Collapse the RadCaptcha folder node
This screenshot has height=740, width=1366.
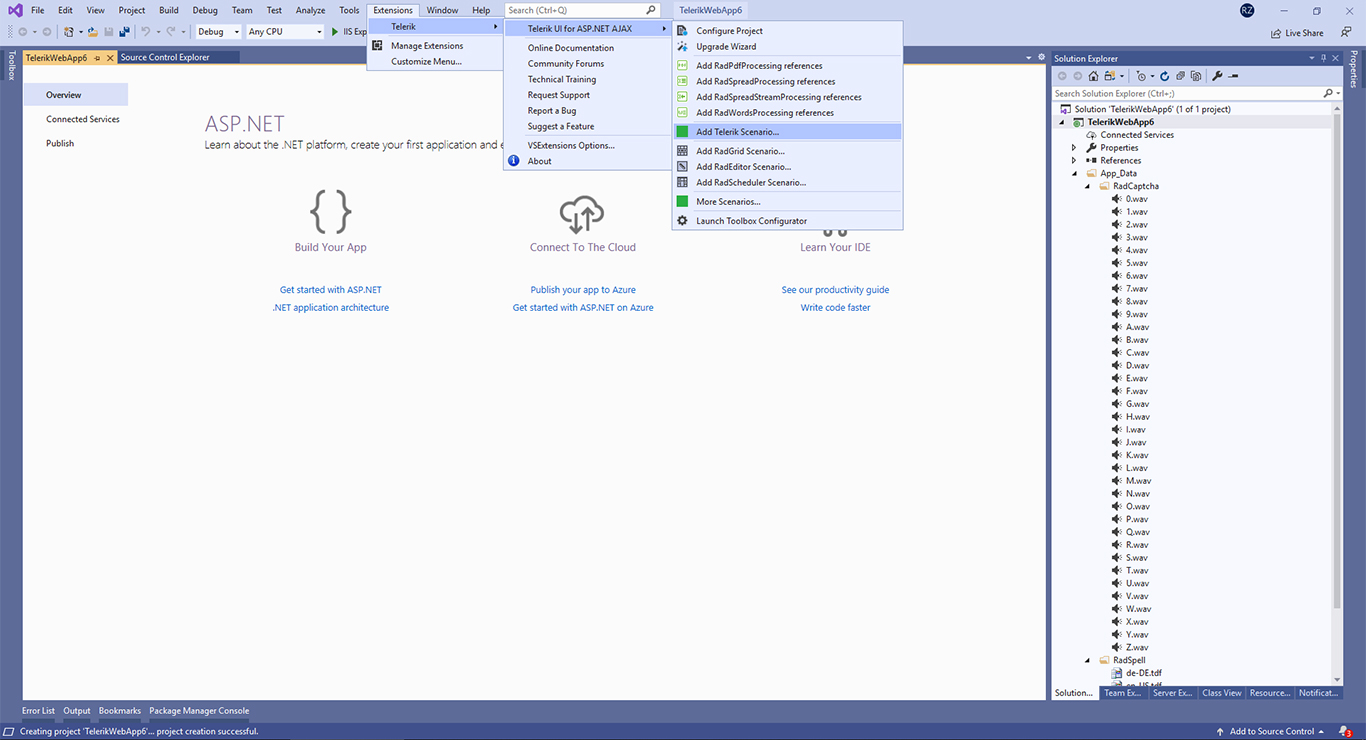(1087, 185)
